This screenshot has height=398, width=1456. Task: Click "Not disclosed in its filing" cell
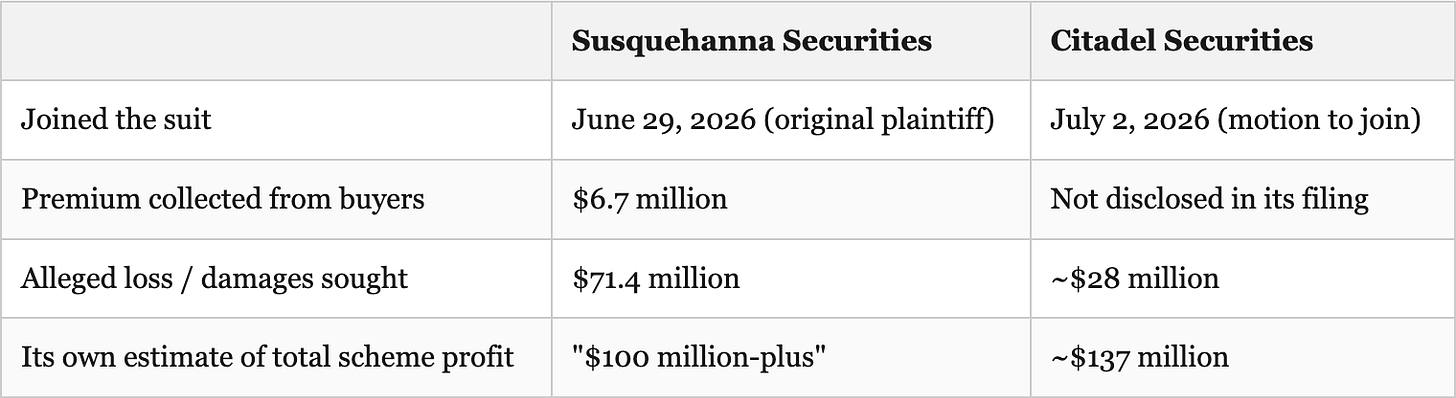tap(1242, 199)
